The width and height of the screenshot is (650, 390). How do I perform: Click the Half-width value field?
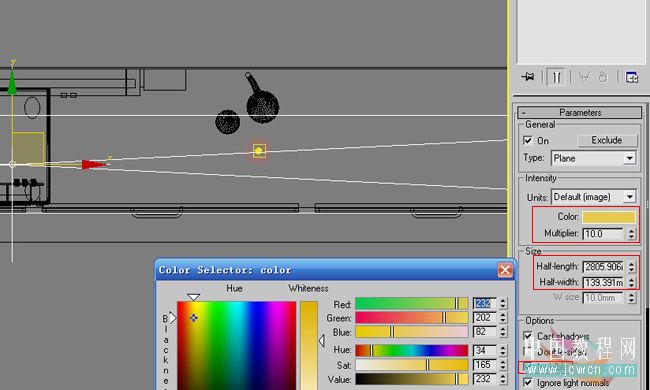coord(603,282)
